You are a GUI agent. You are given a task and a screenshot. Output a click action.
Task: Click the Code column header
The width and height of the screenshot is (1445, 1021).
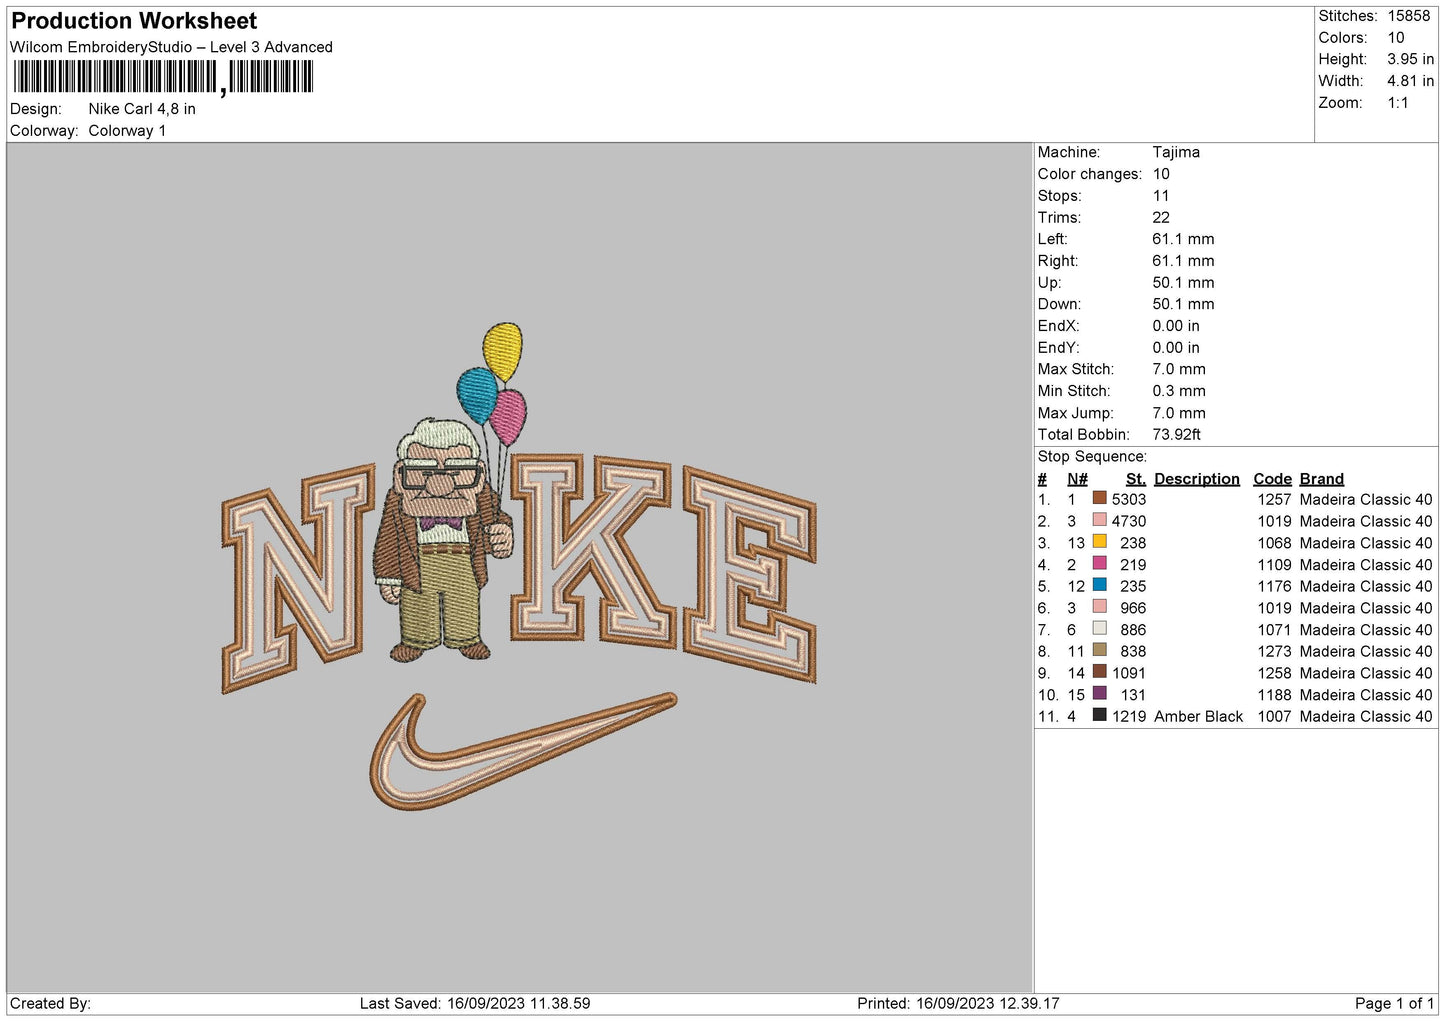pos(1272,479)
